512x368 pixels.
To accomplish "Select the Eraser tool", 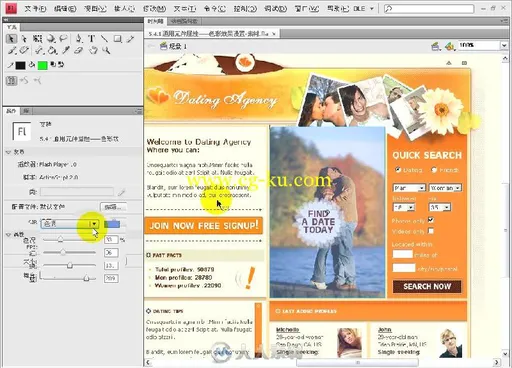I will tap(79, 51).
